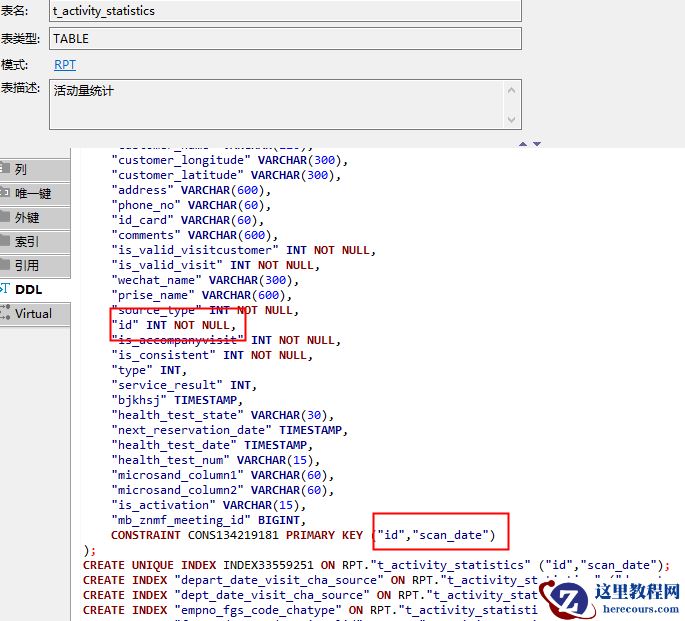685x621 pixels.
Task: Click the "microsand_column1" line
Action: tap(223, 475)
